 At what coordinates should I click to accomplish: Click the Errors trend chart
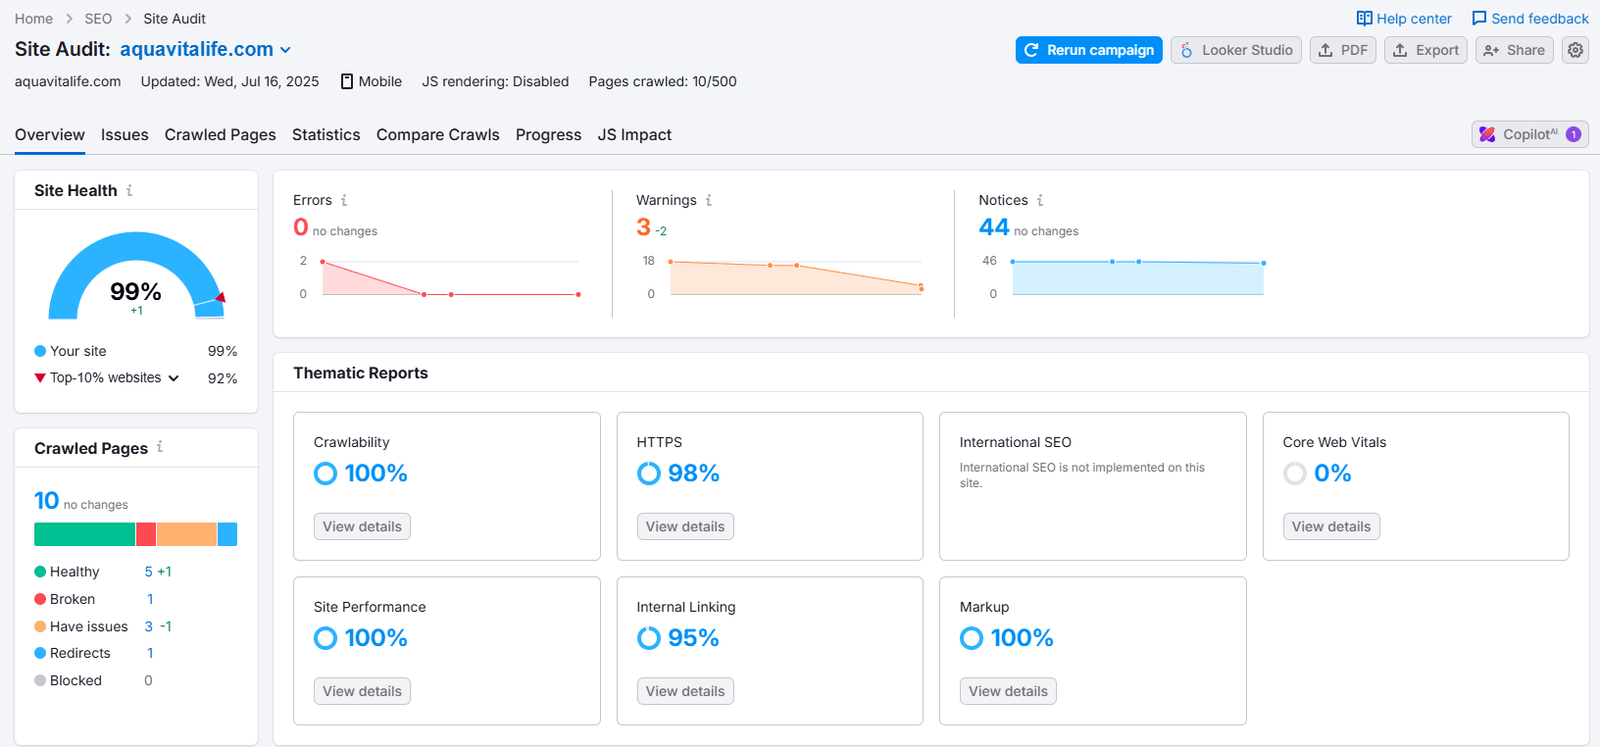450,277
